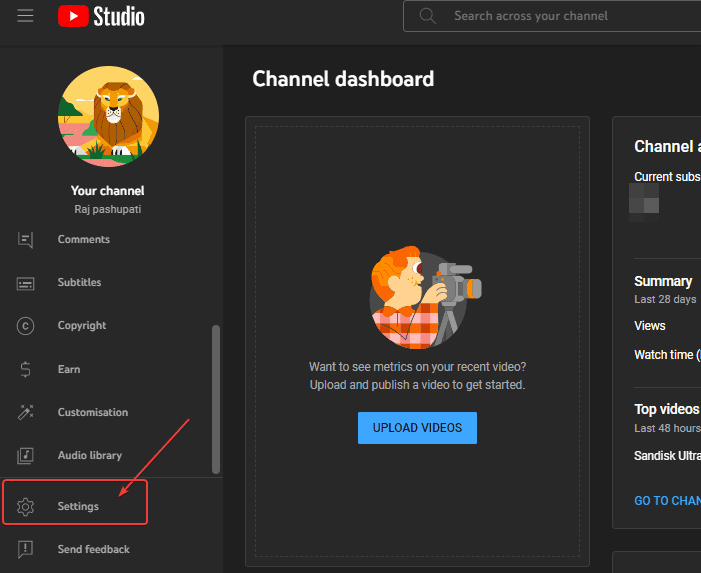
Task: Click the Subtitles sidebar icon
Action: pos(25,283)
